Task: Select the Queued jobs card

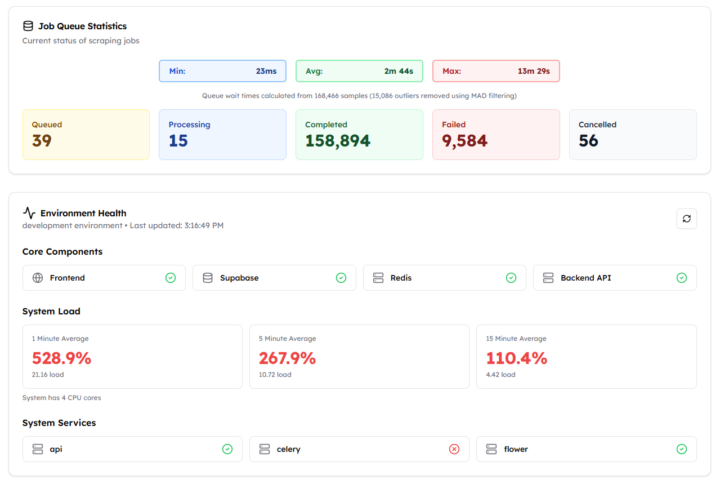Action: click(x=86, y=134)
